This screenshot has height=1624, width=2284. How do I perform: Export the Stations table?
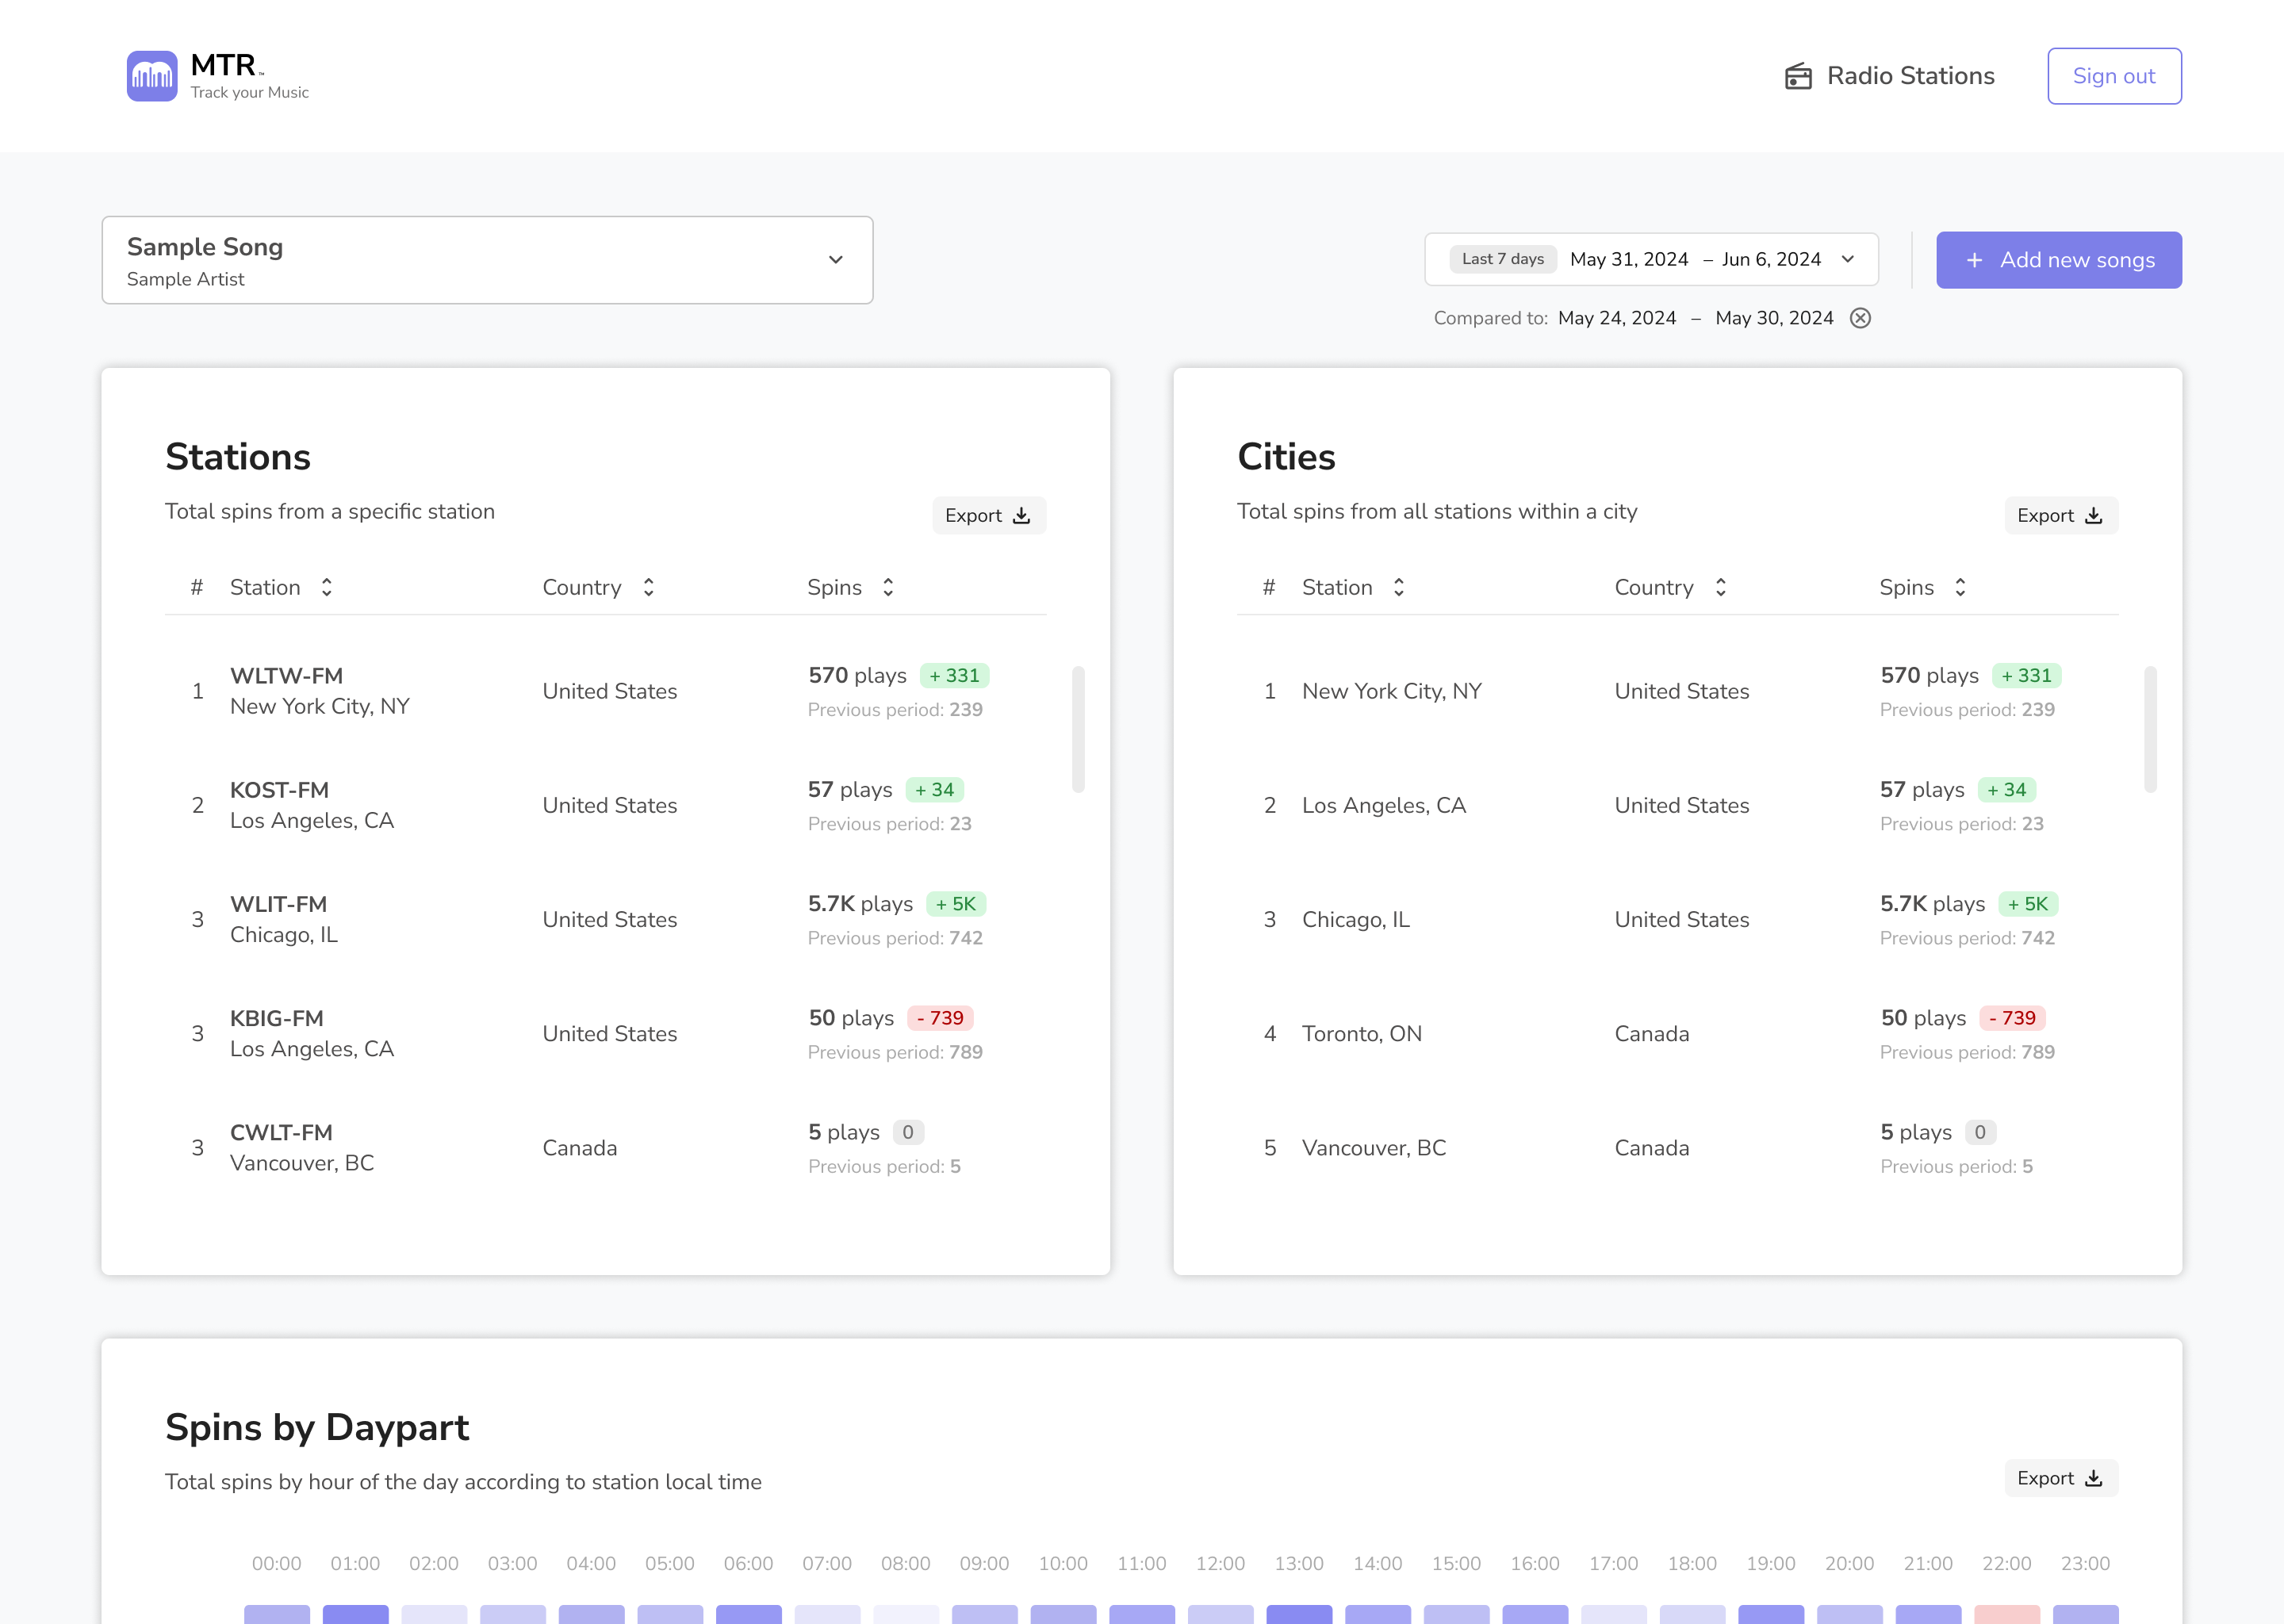988,516
